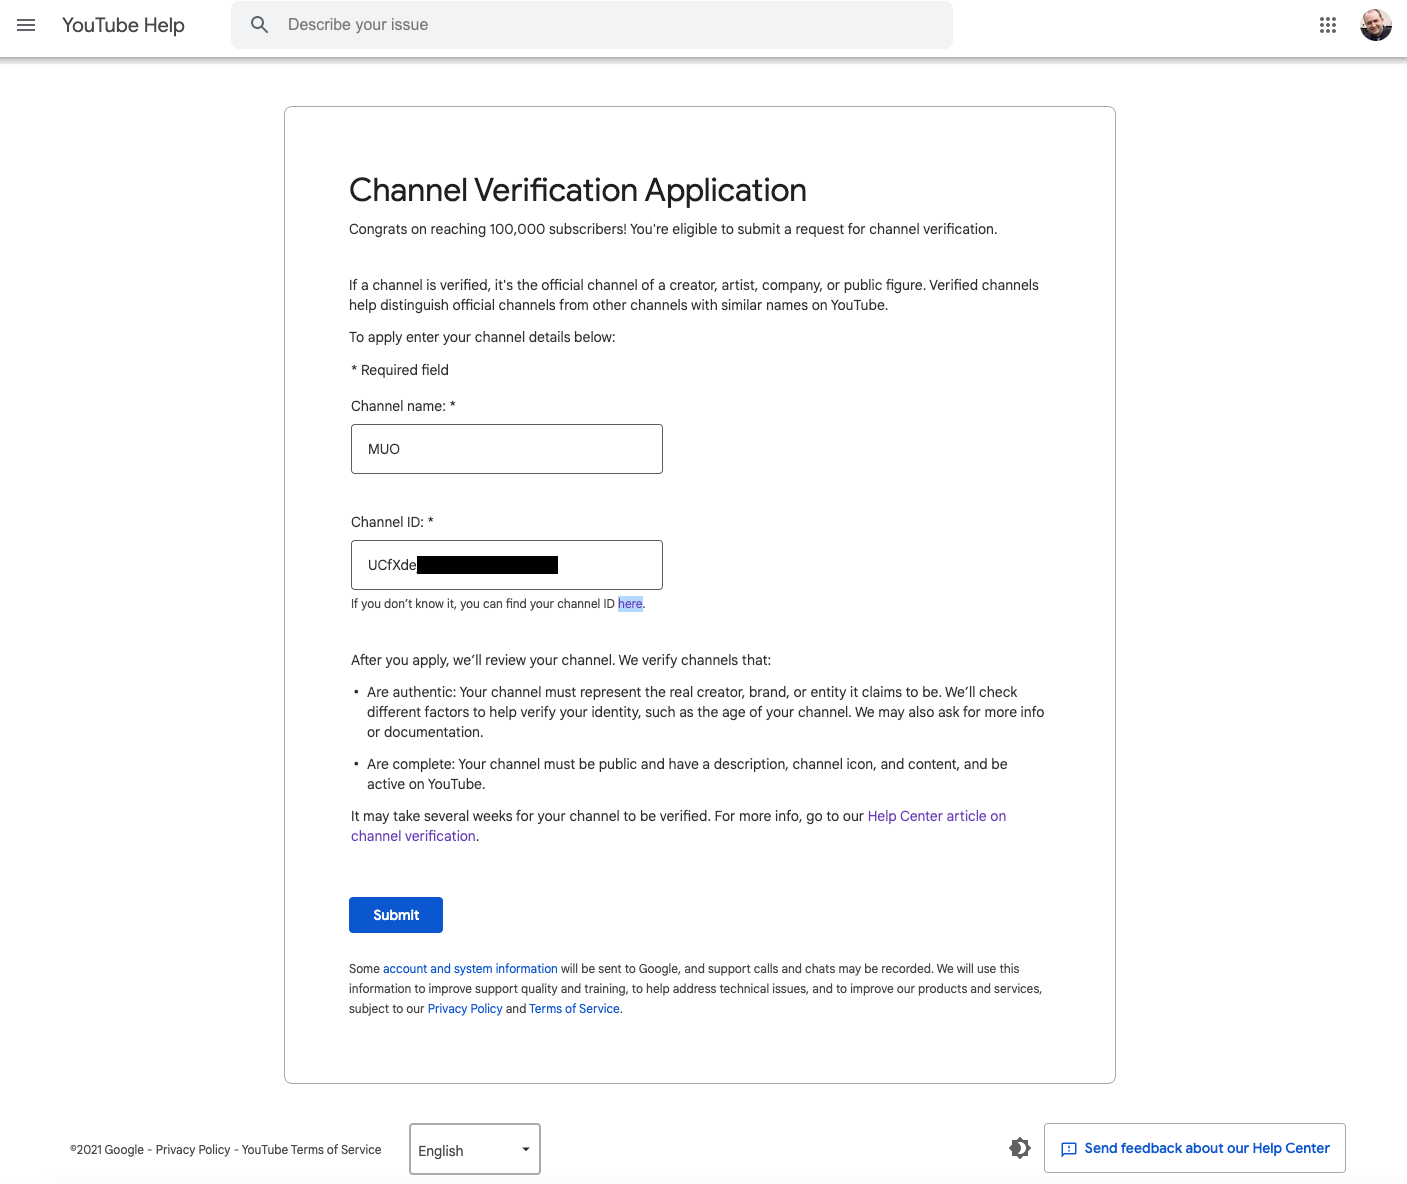
Task: Open the hamburger main menu
Action: pyautogui.click(x=26, y=25)
